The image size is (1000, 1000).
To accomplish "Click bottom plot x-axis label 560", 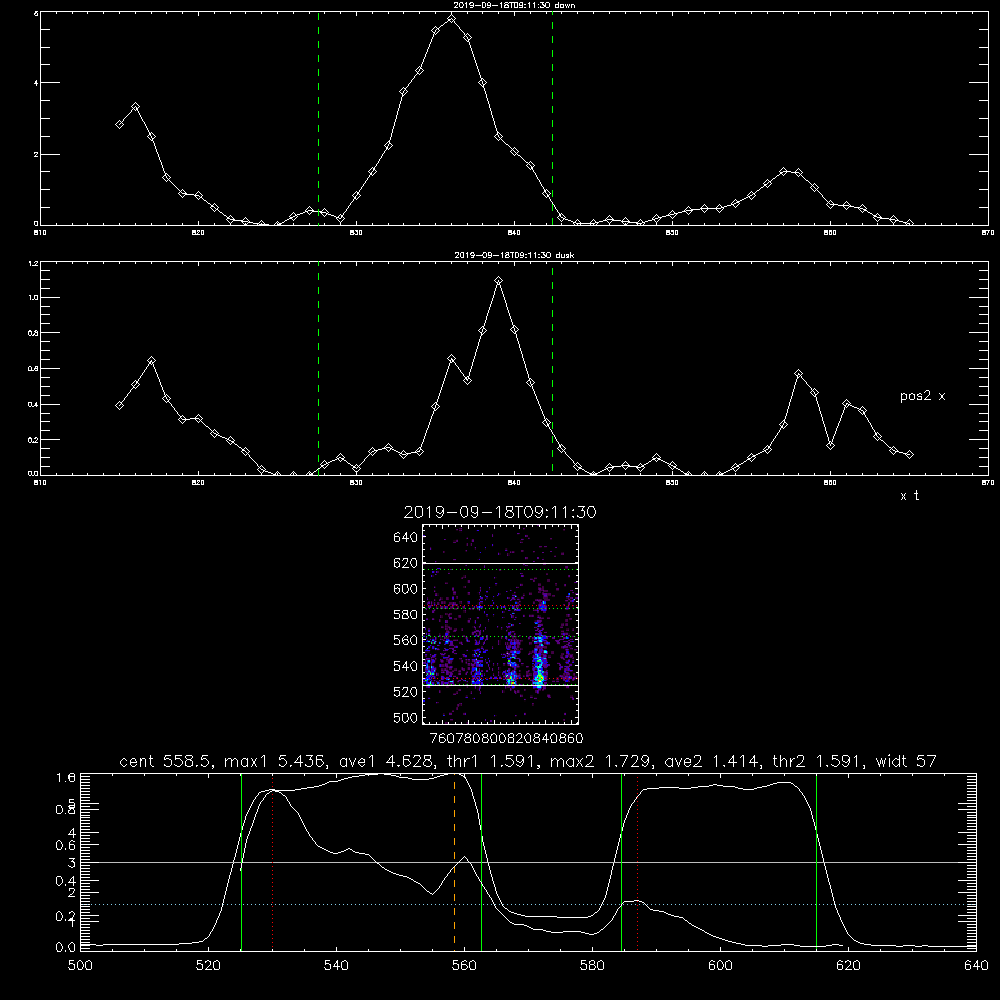I will [x=464, y=966].
